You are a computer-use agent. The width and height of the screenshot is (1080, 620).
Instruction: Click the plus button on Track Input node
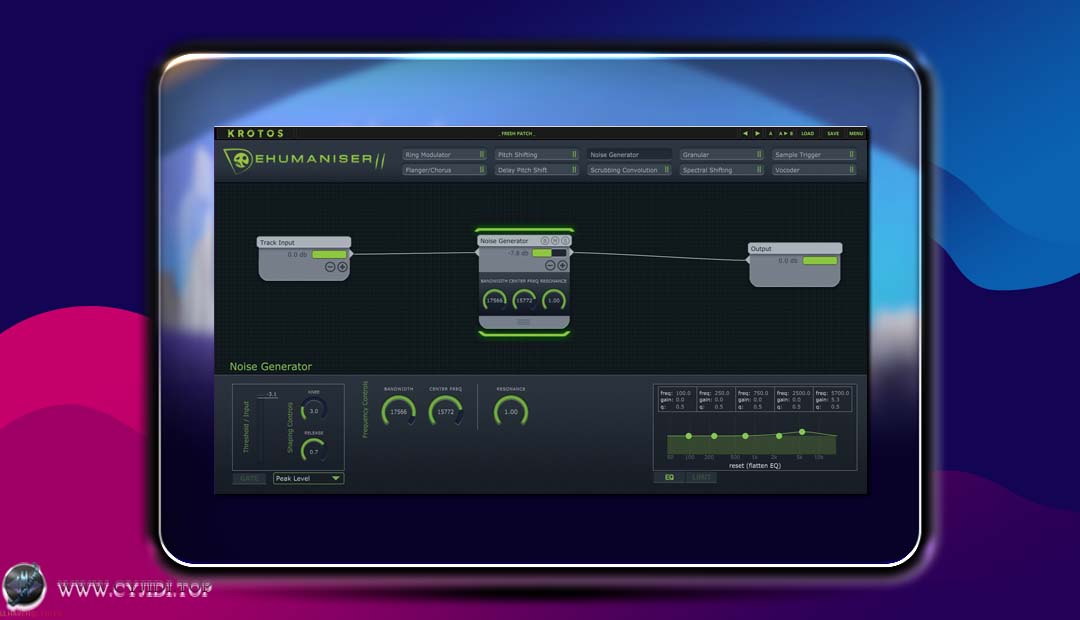(342, 267)
